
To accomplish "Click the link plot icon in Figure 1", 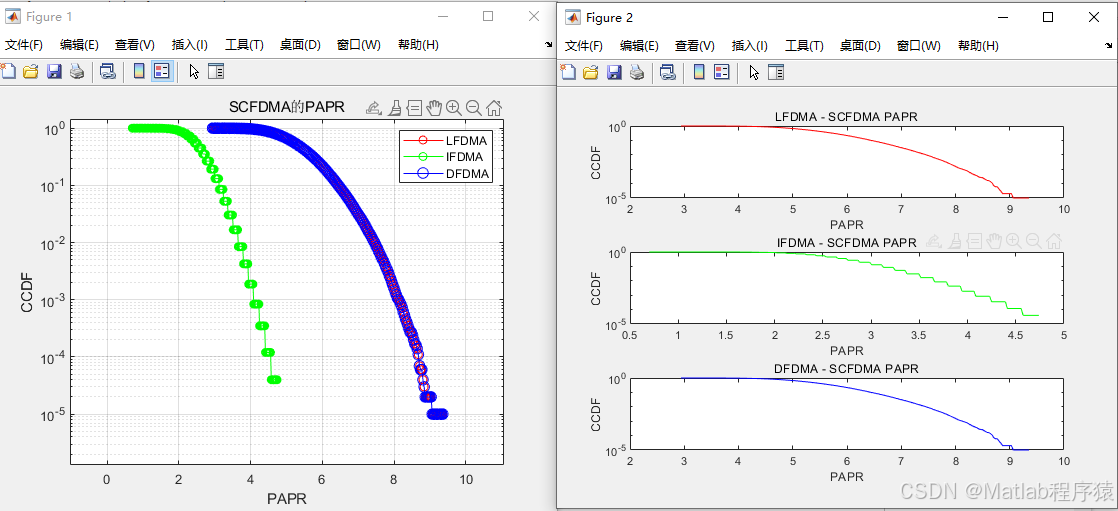I will (x=108, y=71).
